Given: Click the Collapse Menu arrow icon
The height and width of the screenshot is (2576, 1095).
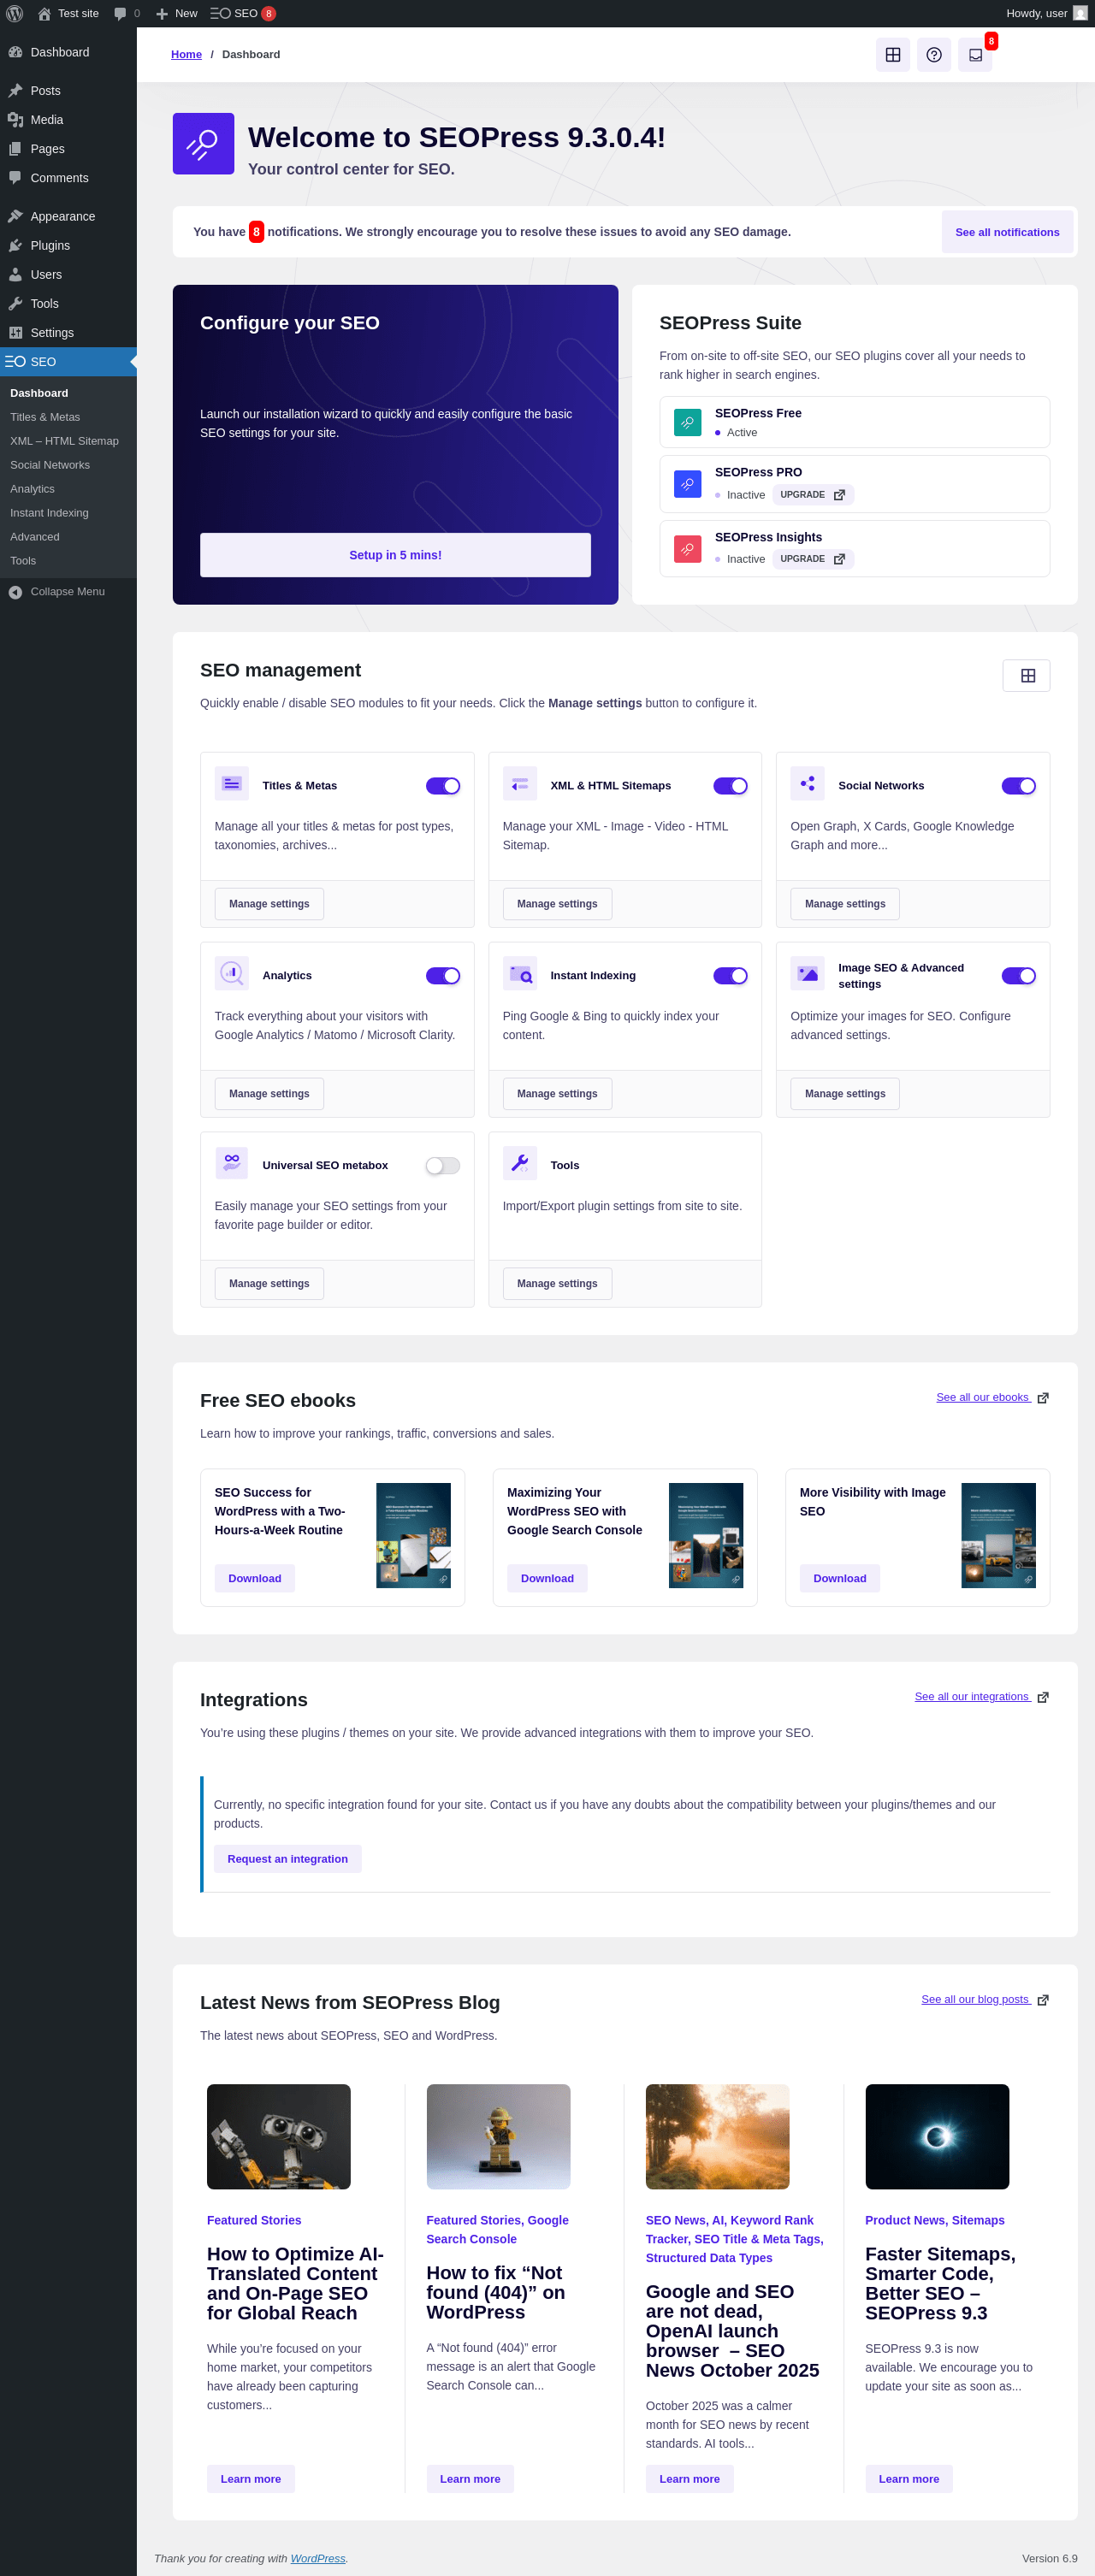Looking at the screenshot, I should pyautogui.click(x=15, y=592).
